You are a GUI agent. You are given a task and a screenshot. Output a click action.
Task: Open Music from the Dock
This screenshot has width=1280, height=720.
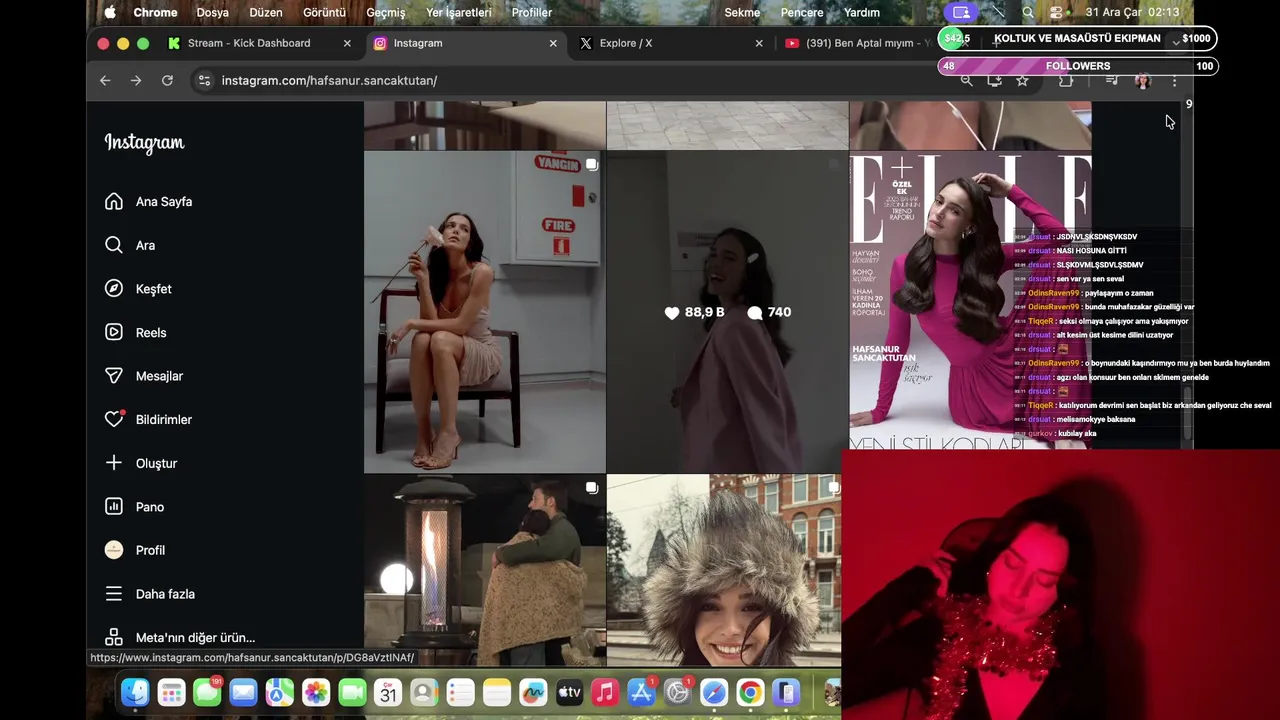(605, 692)
